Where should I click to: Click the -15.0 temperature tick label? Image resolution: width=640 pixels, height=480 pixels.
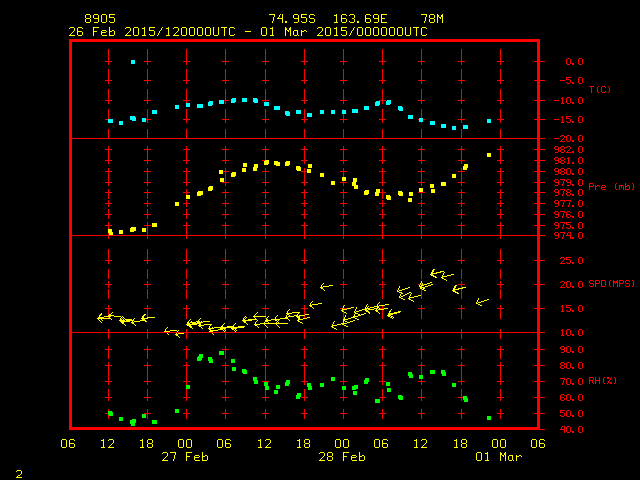569,120
